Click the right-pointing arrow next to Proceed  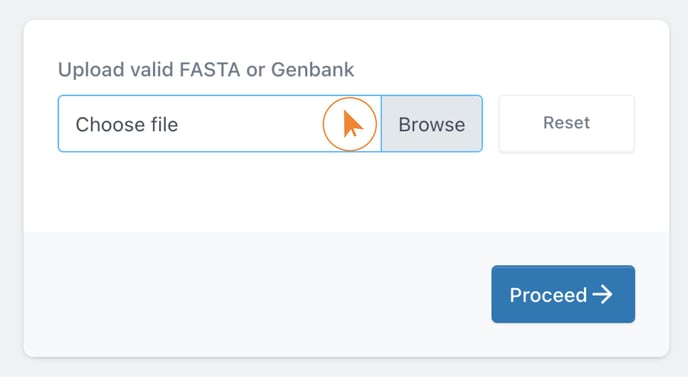602,294
